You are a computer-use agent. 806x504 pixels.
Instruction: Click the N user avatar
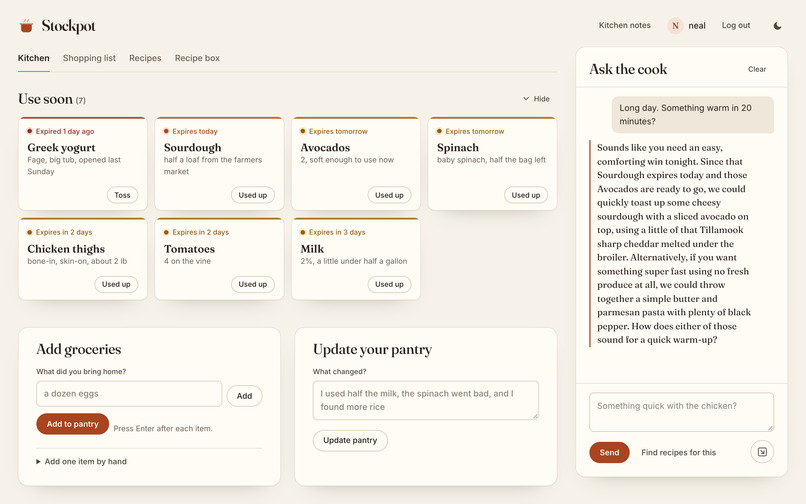675,26
